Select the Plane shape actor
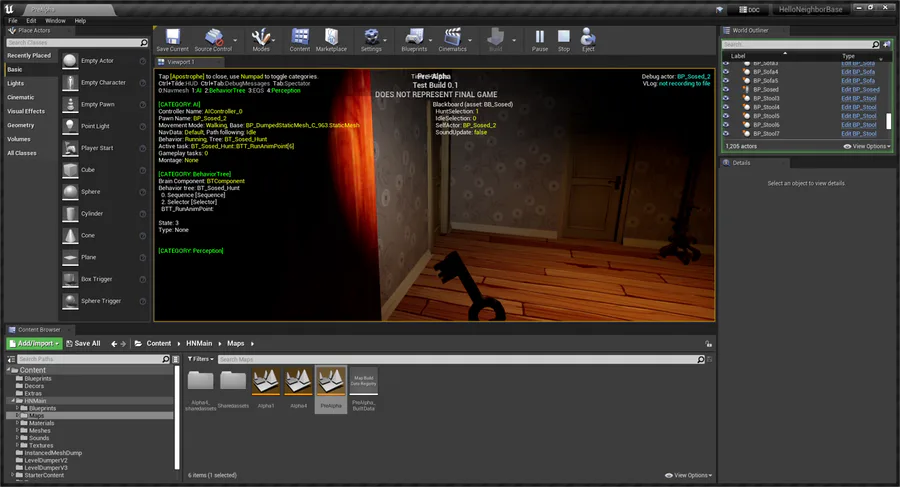 pyautogui.click(x=103, y=257)
